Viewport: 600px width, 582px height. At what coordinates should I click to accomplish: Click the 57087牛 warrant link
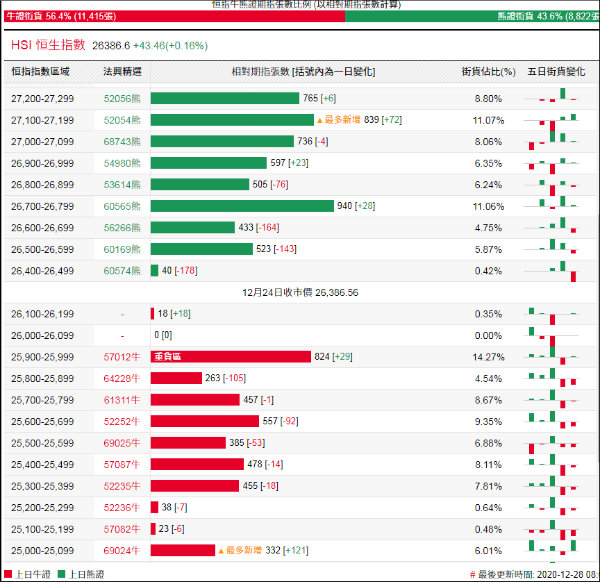(x=122, y=465)
